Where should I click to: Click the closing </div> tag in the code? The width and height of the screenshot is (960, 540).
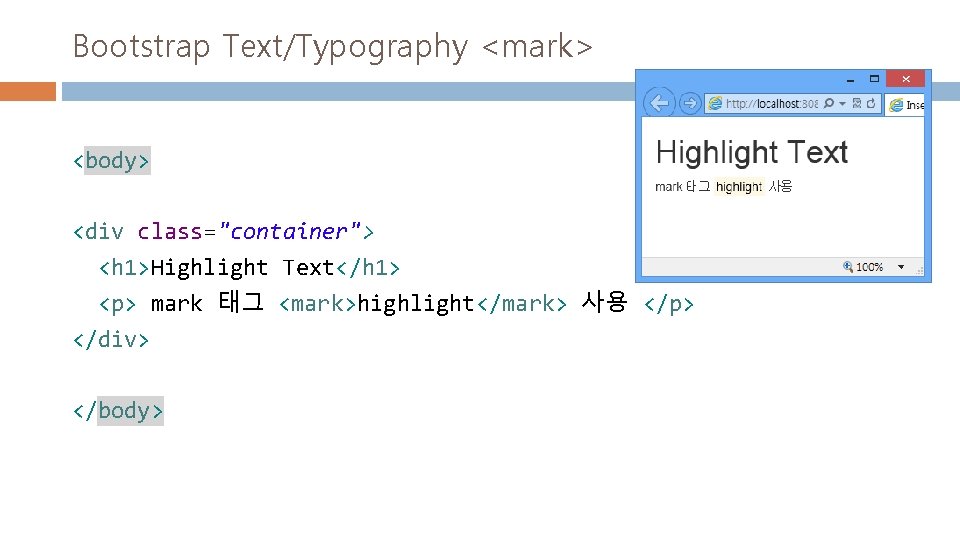click(x=111, y=339)
